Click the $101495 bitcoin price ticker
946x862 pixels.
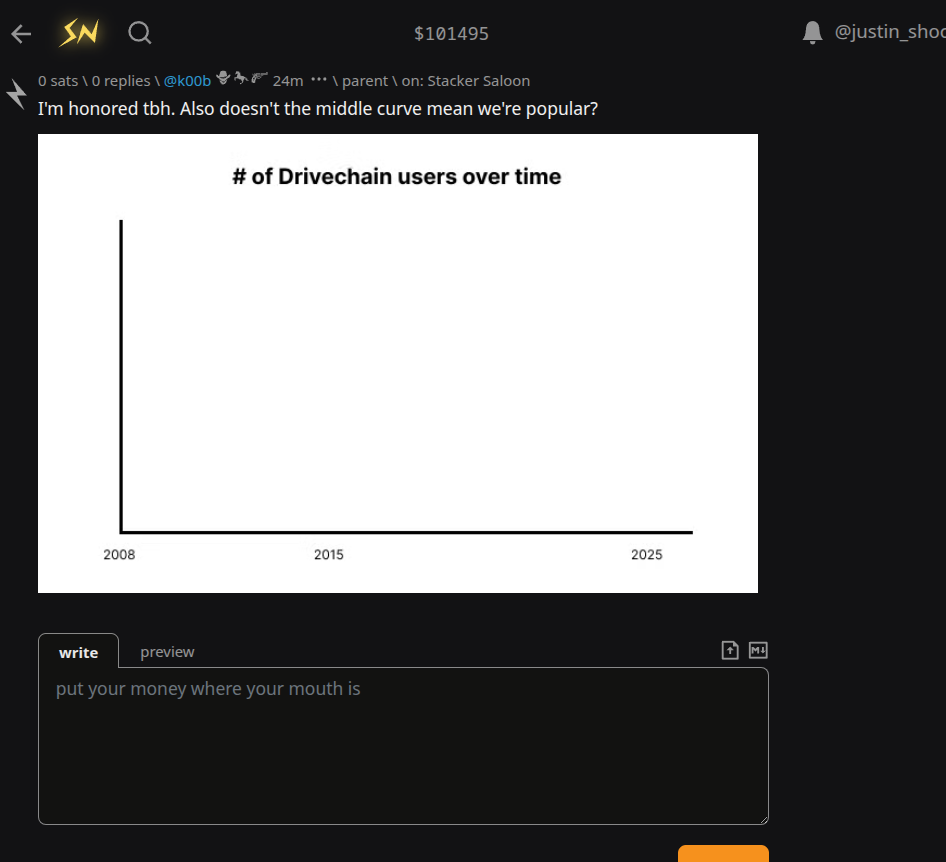[451, 34]
